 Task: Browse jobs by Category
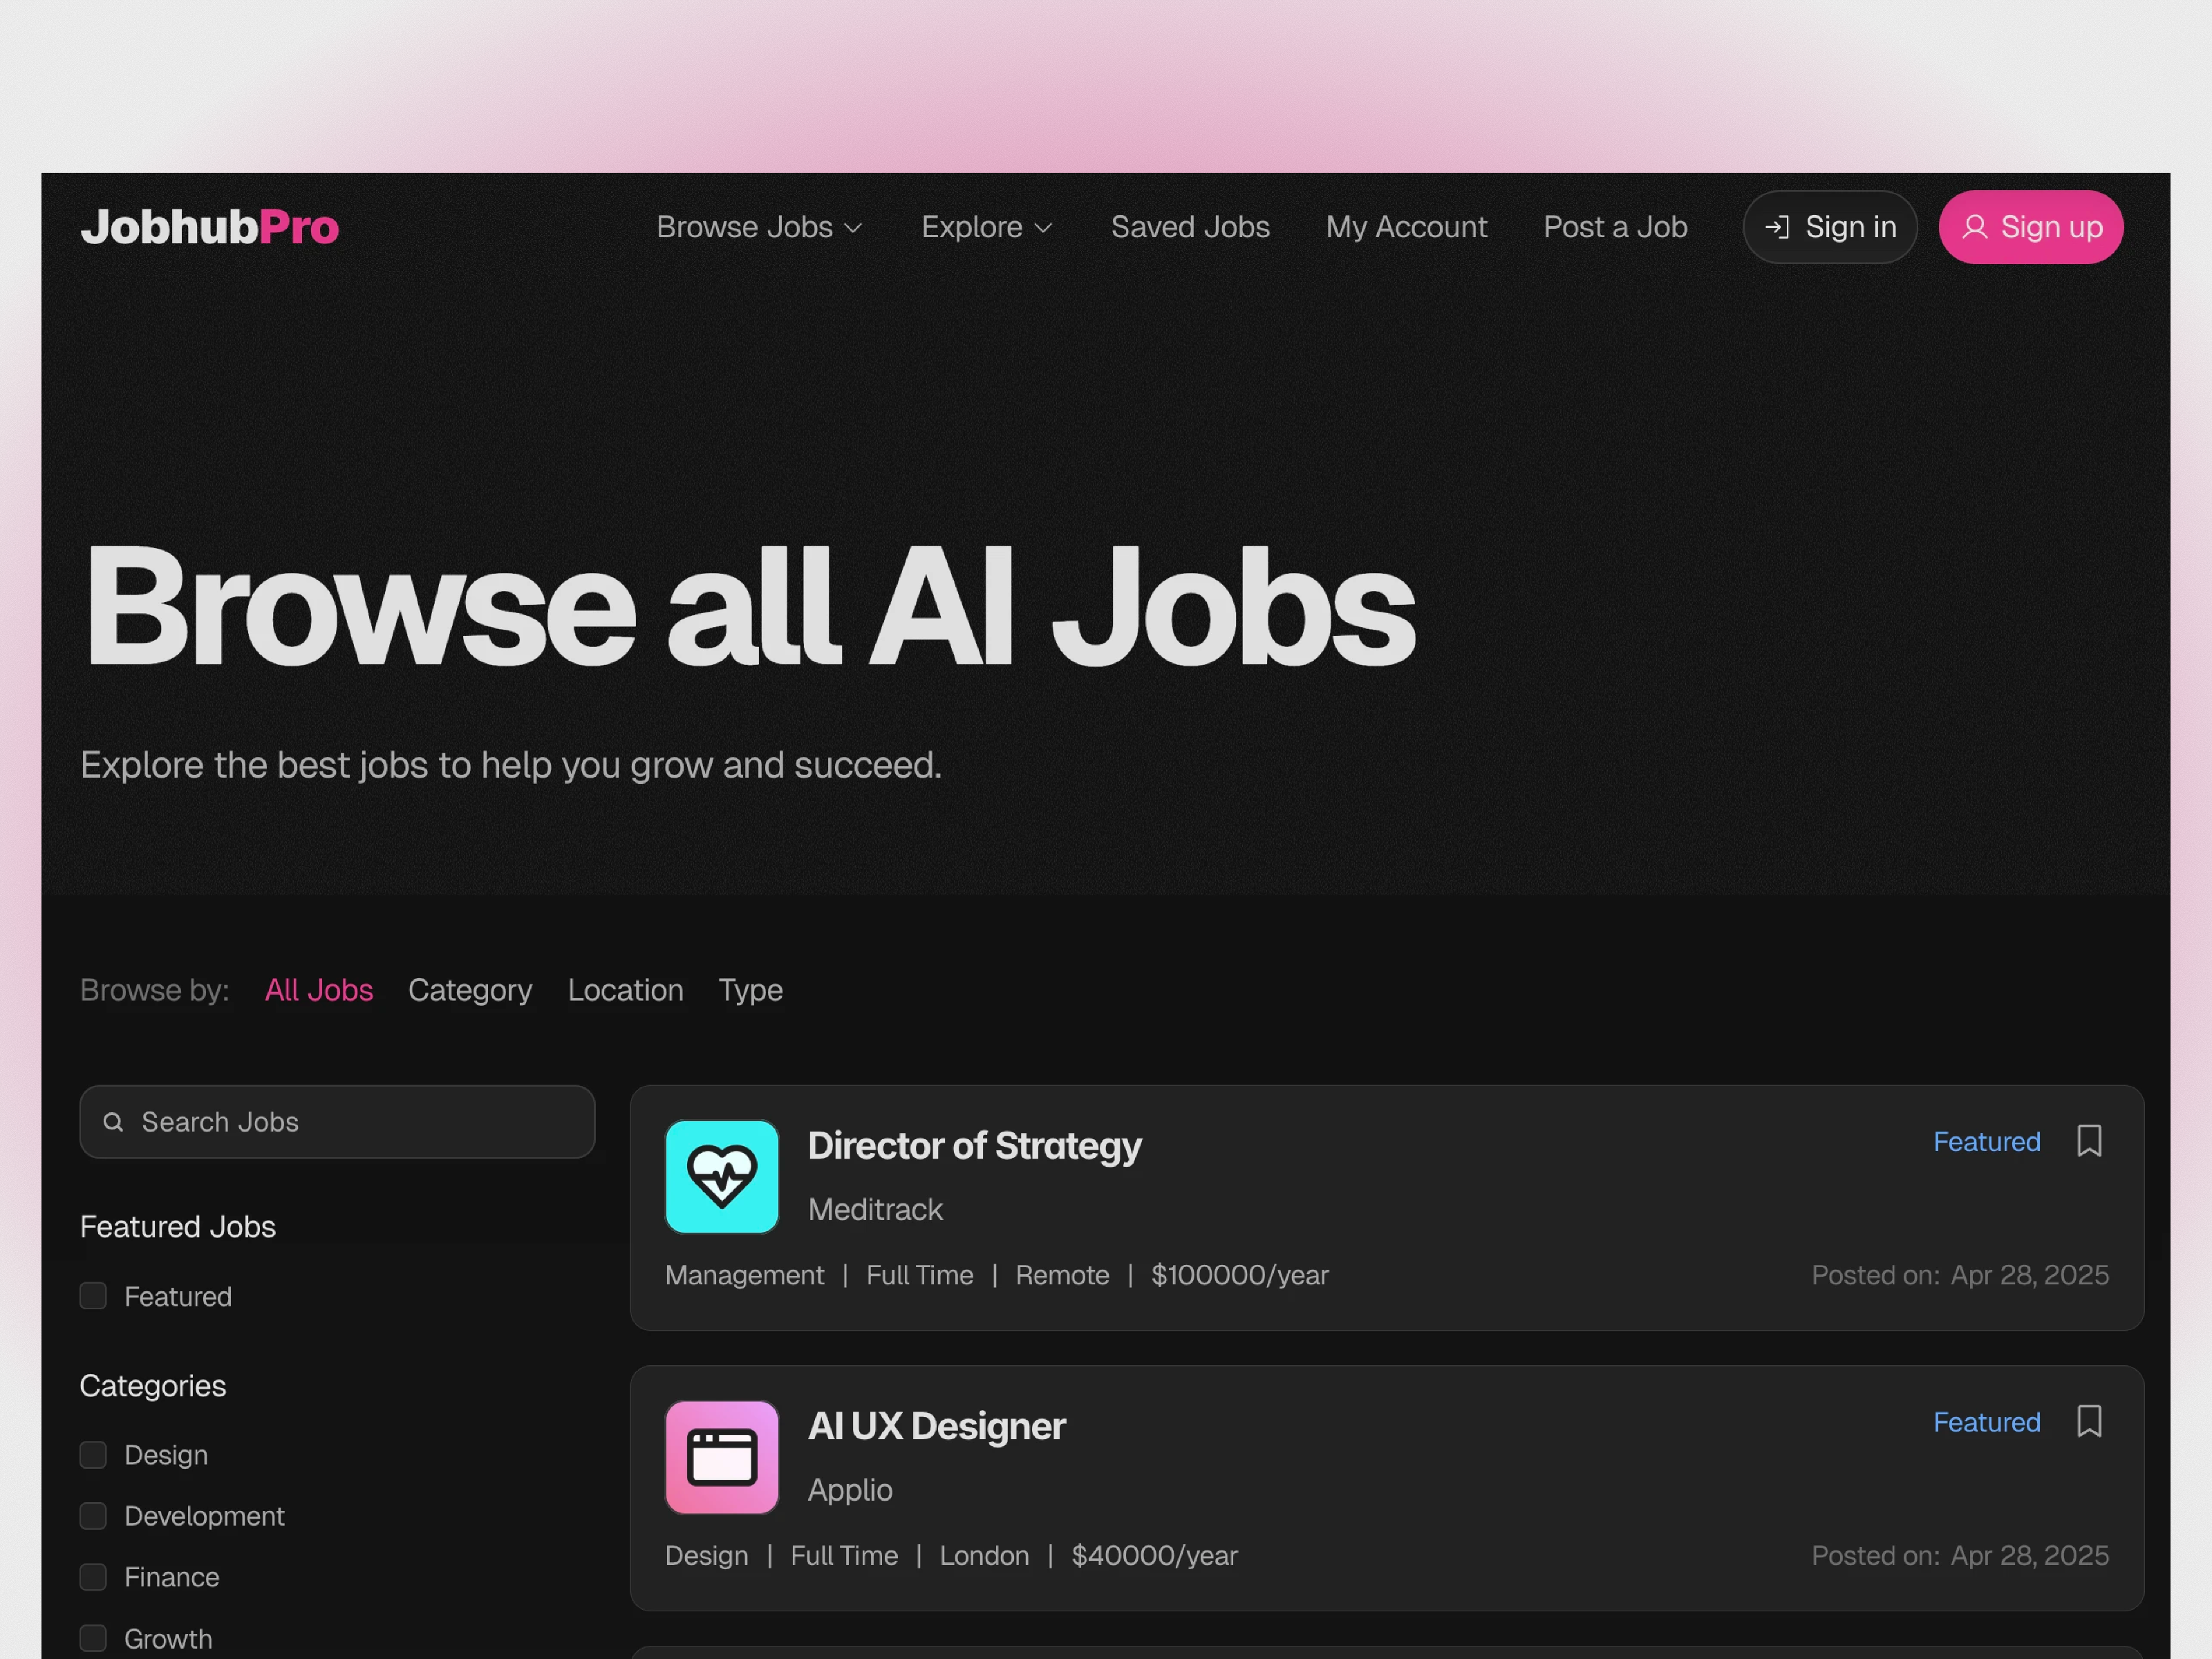pyautogui.click(x=470, y=990)
